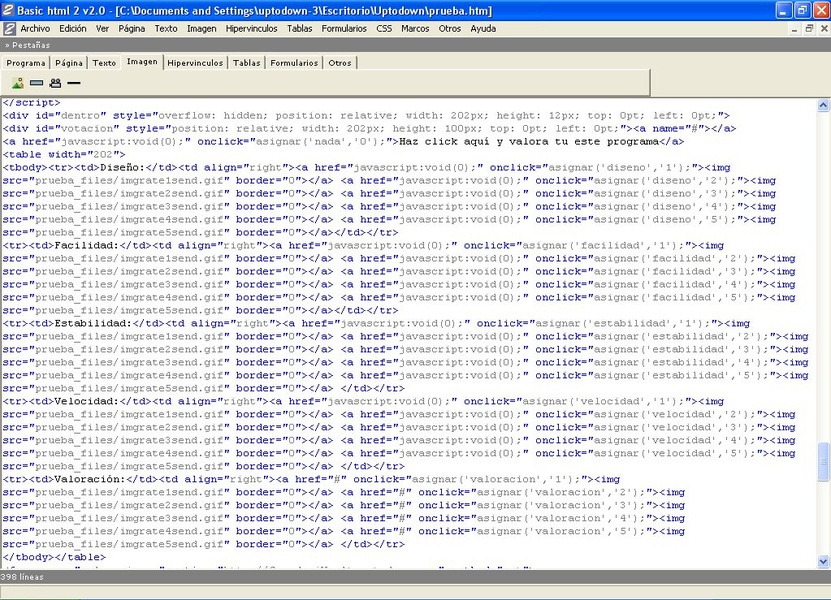Switch to the Hipervinculos tab
Image resolution: width=831 pixels, height=600 pixels.
pyautogui.click(x=195, y=63)
